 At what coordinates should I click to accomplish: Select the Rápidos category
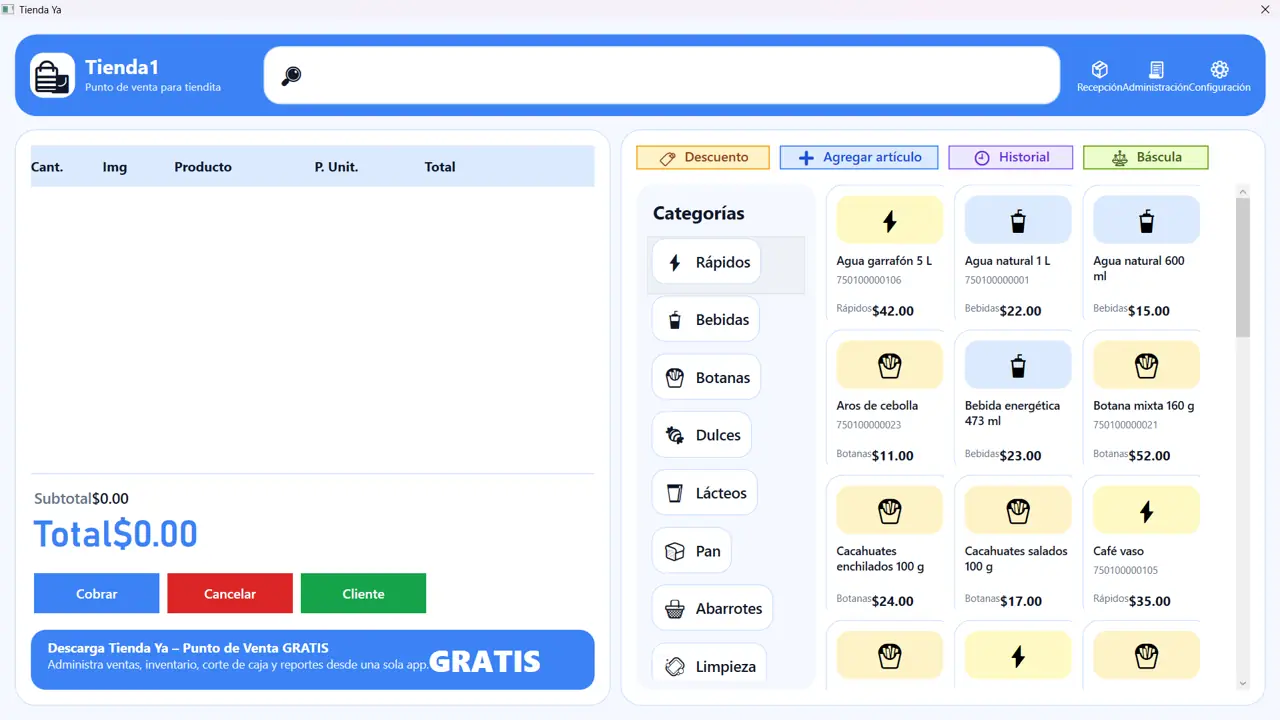click(x=706, y=262)
